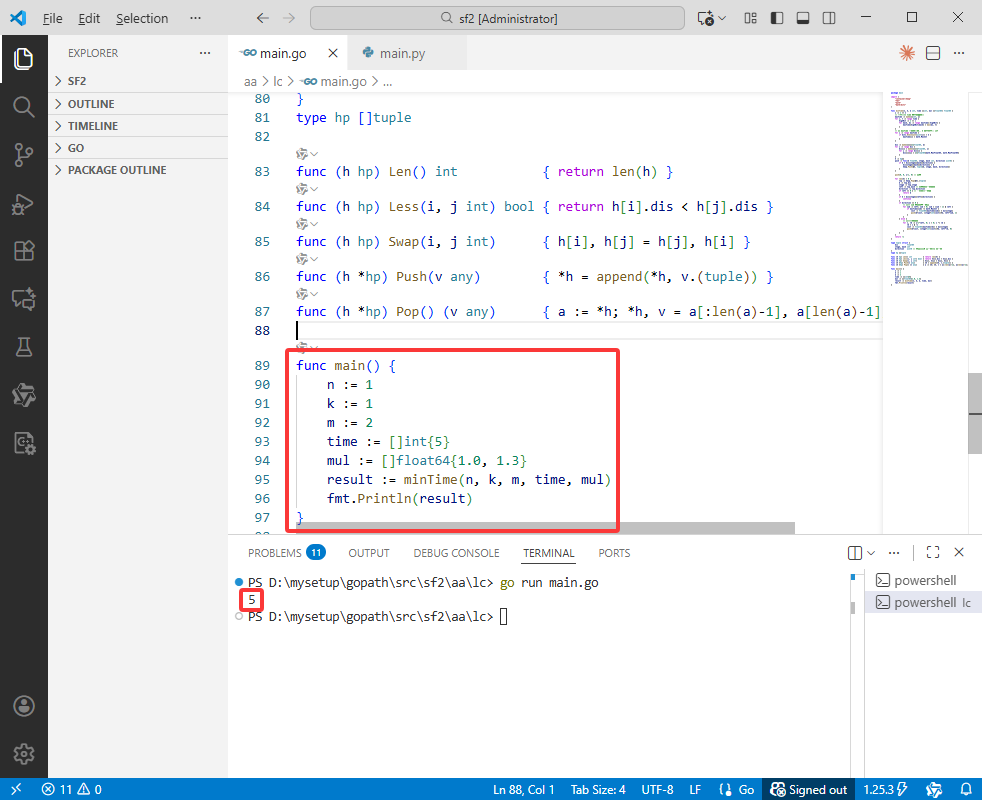Toggle the bottom Panel visibility

[803, 18]
